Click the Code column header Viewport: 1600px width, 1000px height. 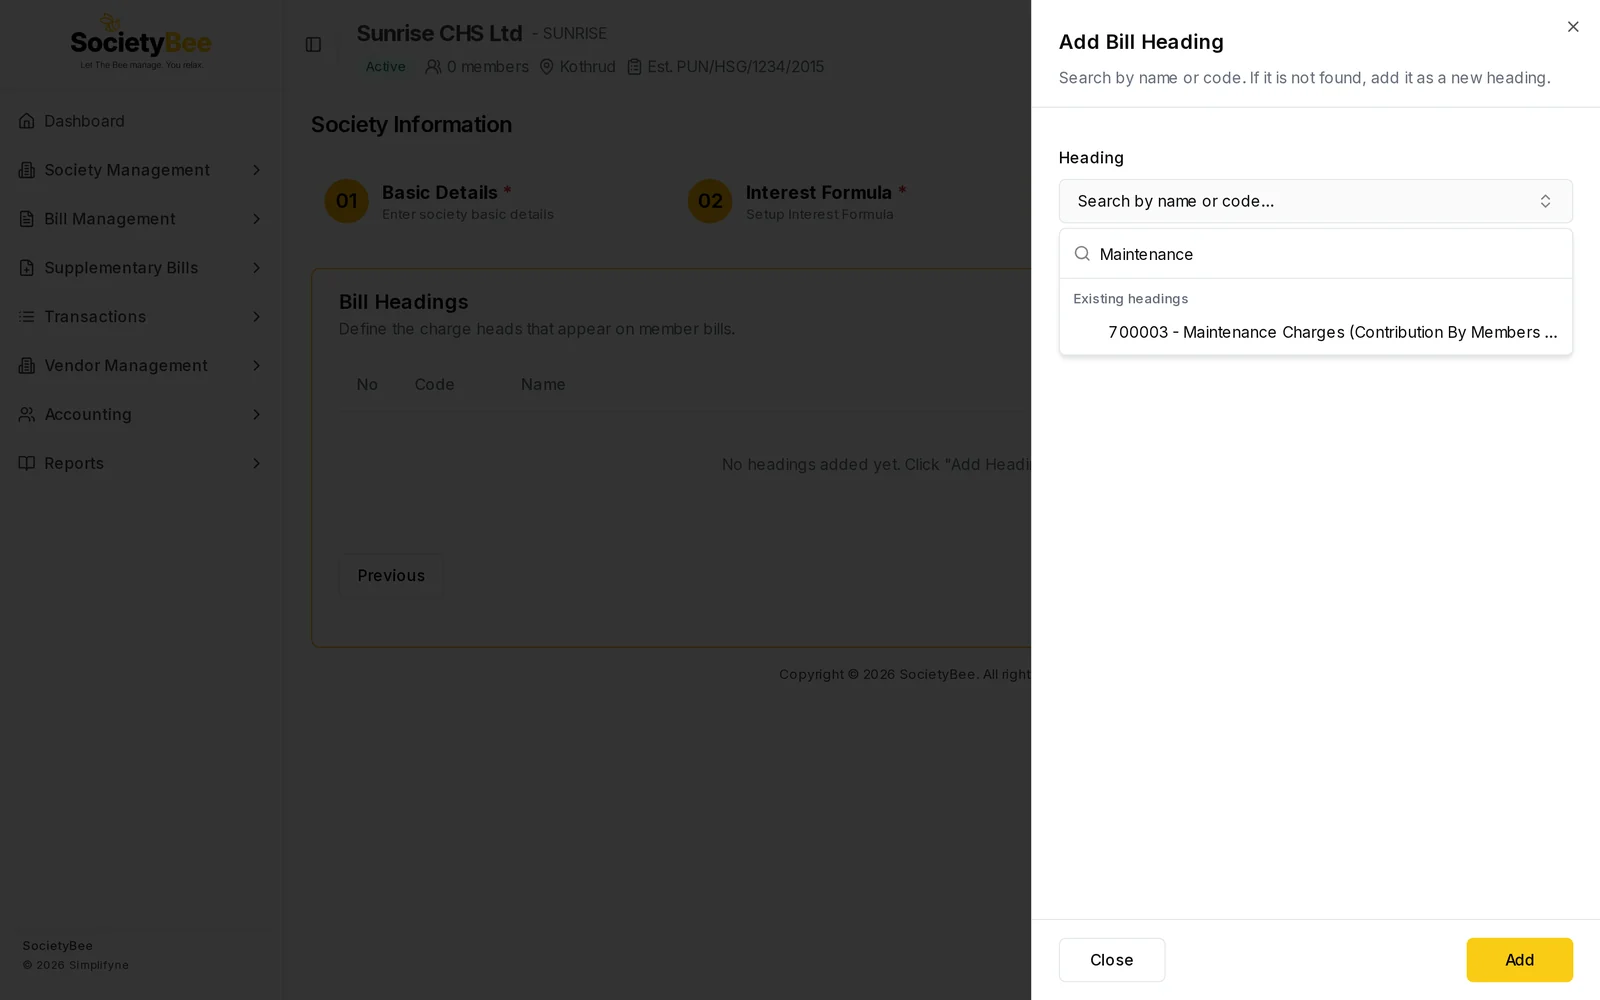coord(434,385)
